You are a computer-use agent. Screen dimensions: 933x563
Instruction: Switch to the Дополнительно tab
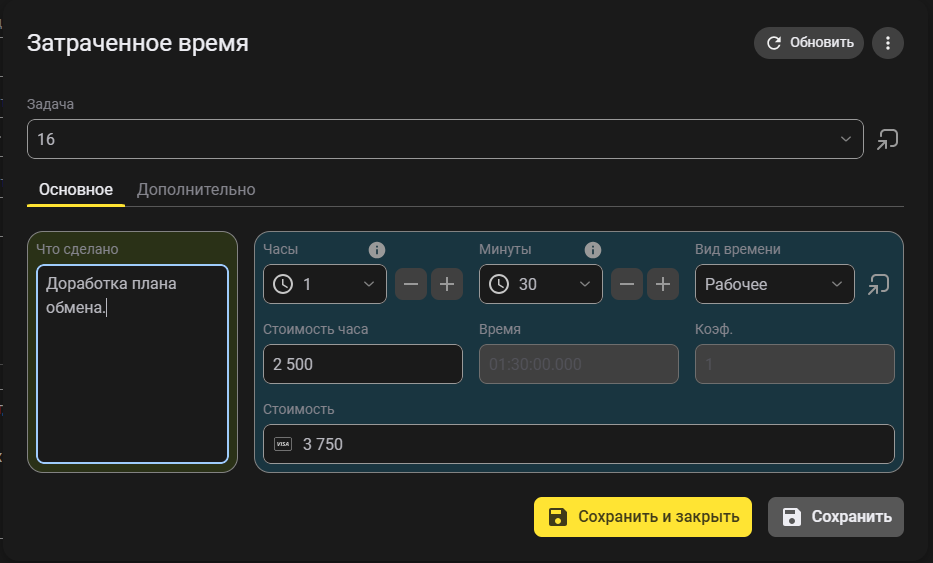[x=196, y=190]
